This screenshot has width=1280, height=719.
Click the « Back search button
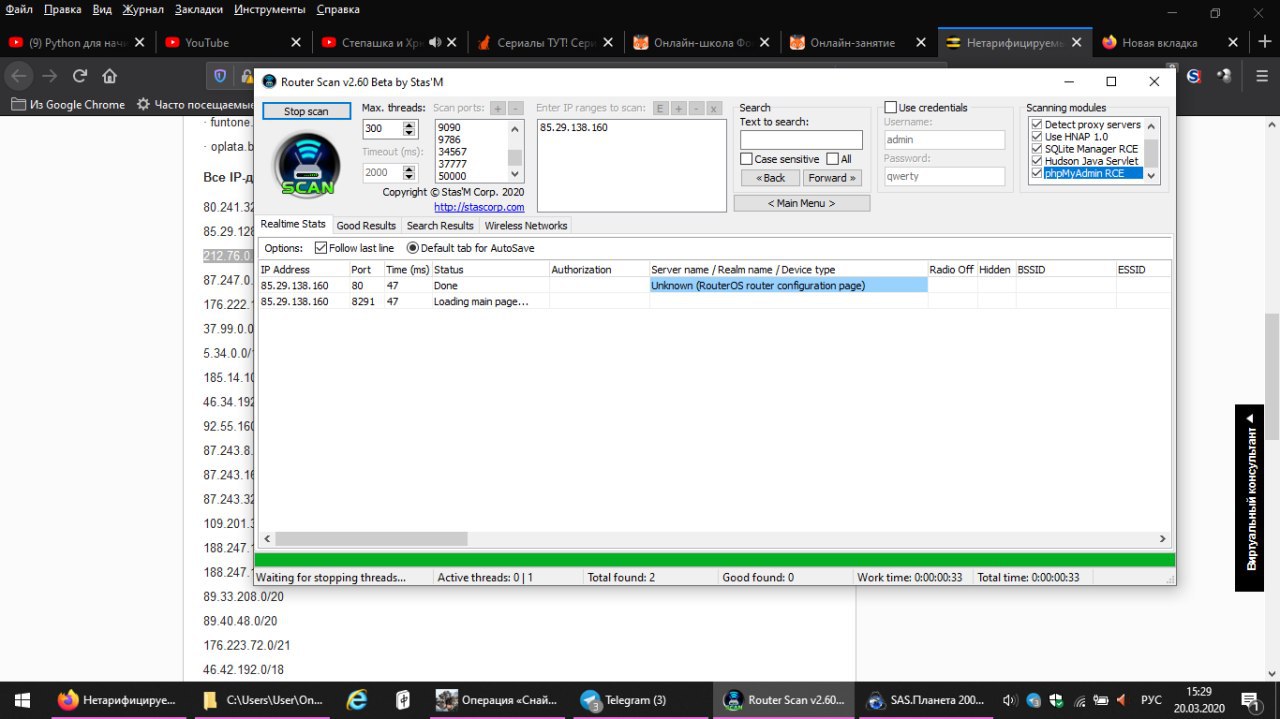click(770, 178)
